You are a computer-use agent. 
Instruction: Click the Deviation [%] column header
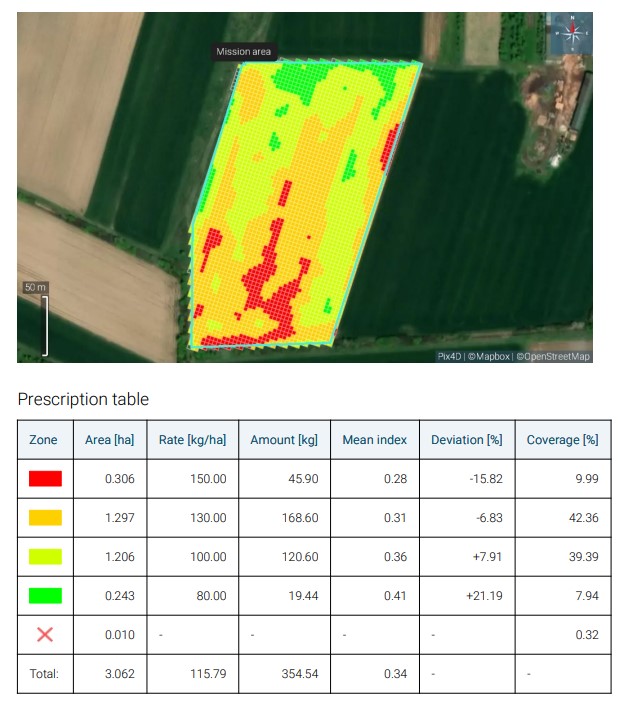click(465, 440)
